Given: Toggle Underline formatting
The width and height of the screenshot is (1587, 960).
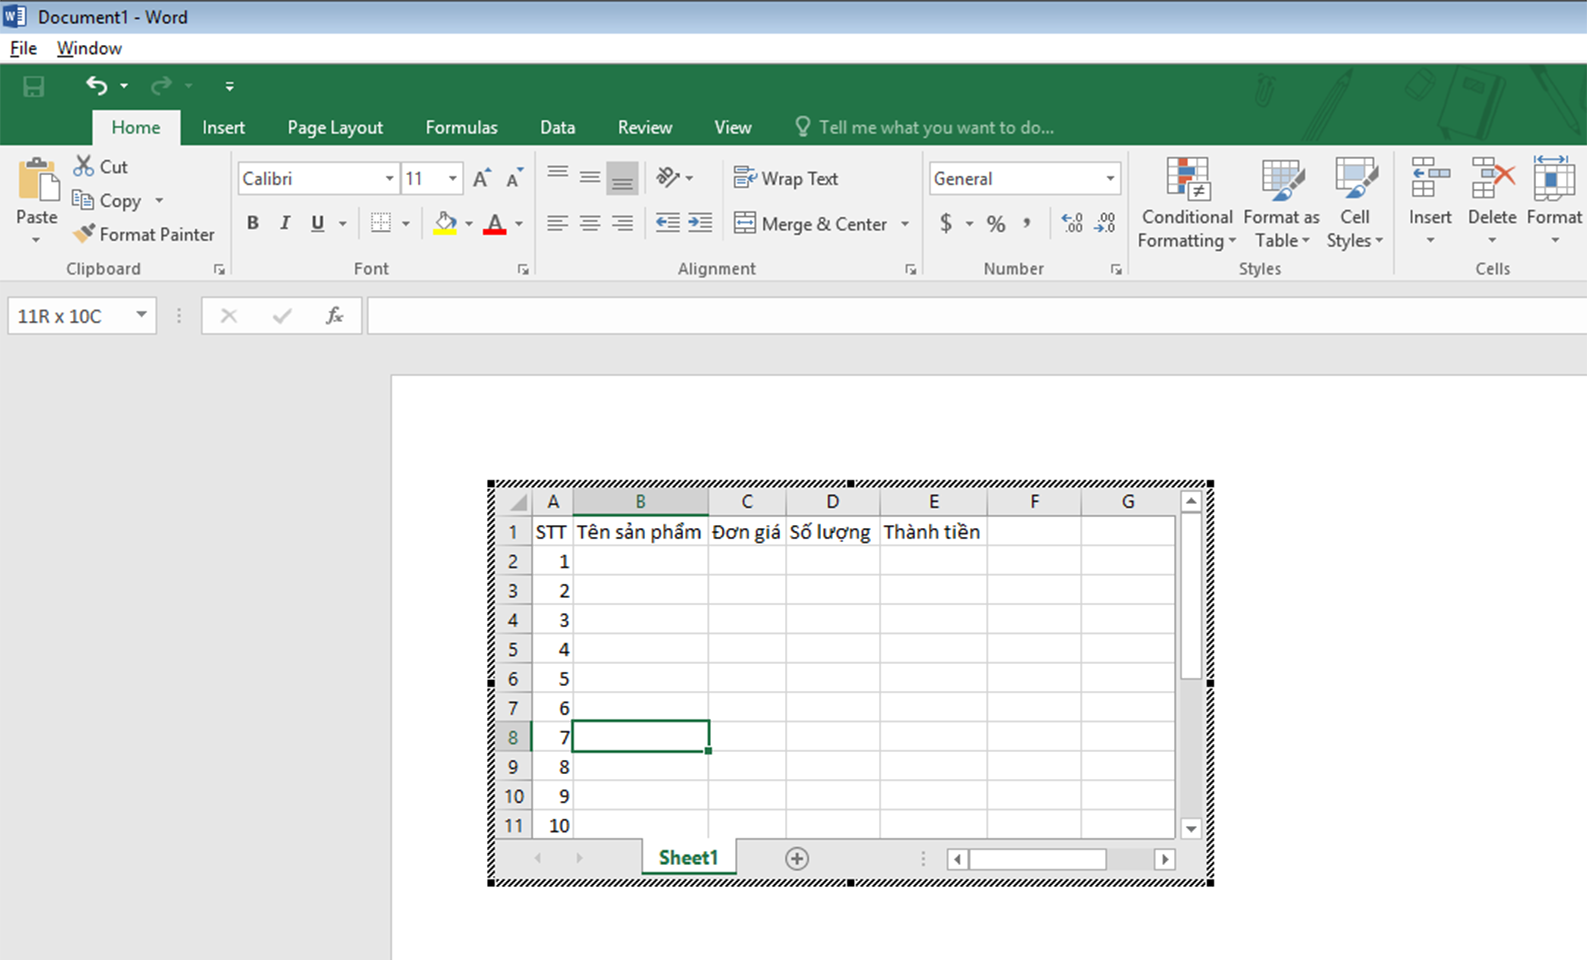Looking at the screenshot, I should point(317,223).
